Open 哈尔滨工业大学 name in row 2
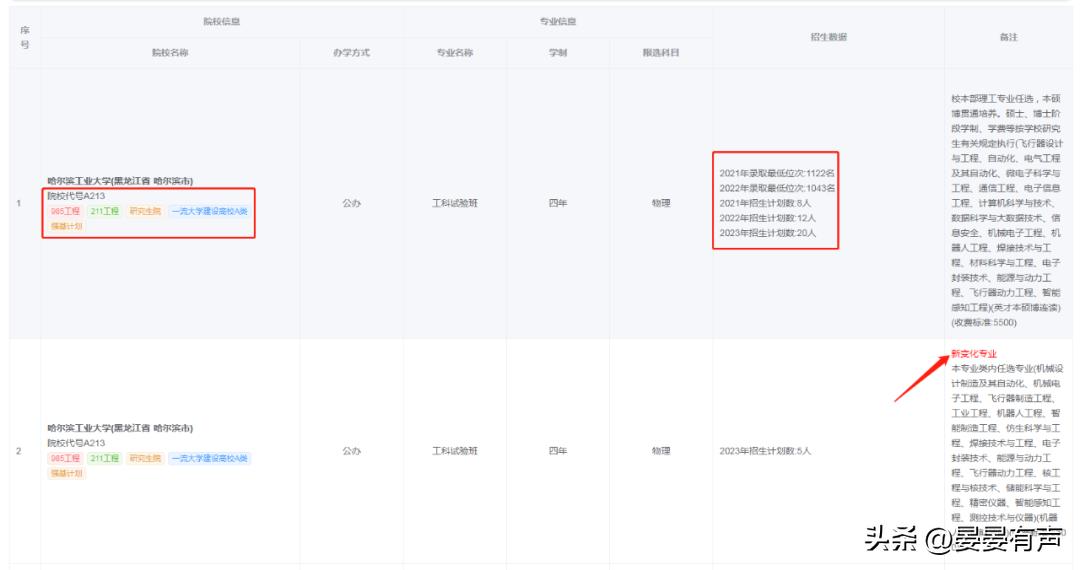Viewport: 1080px width, 570px height. (x=121, y=428)
